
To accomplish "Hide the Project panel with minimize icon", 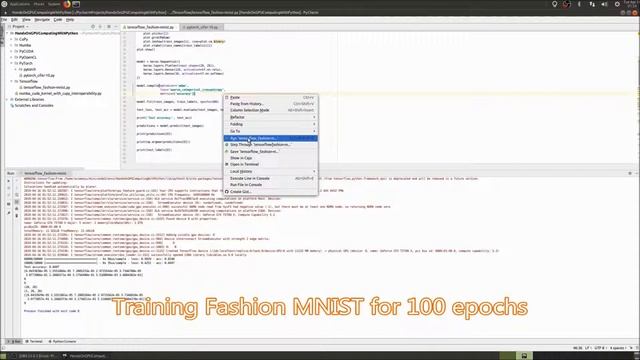I will [x=116, y=27].
